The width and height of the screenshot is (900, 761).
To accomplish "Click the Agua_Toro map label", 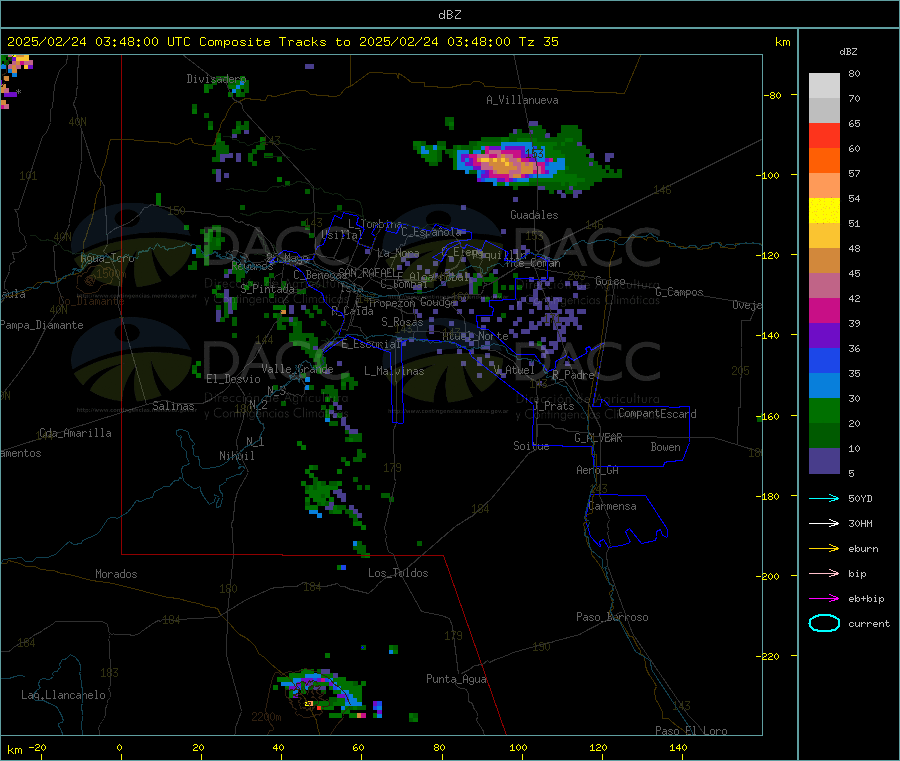I will click(x=107, y=258).
